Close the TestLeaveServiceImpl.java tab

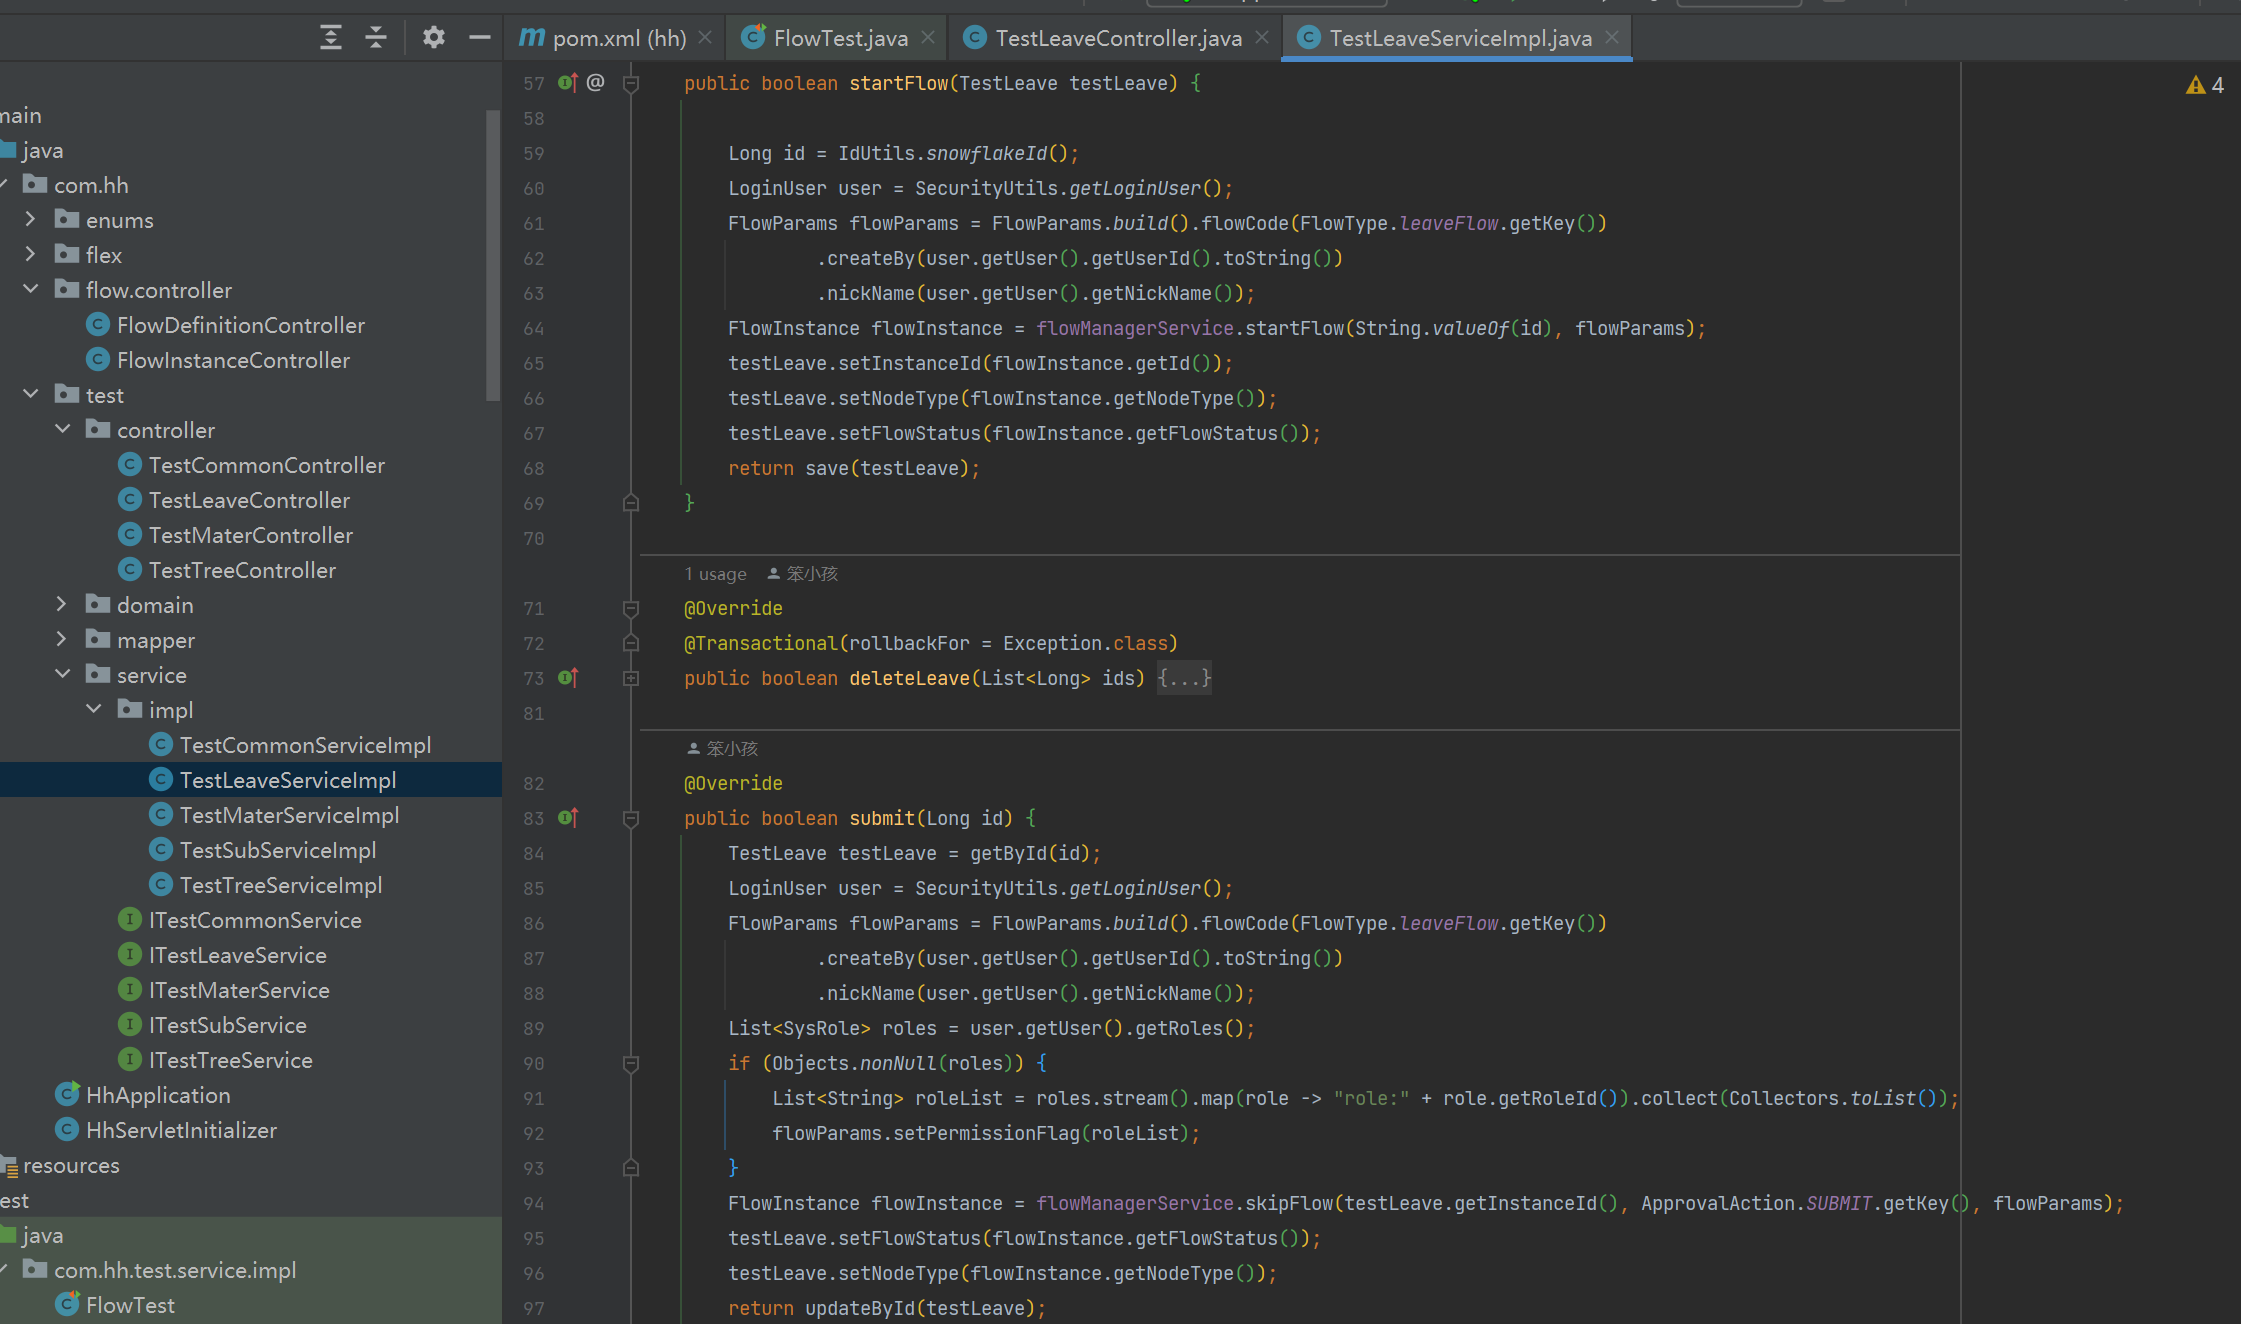point(1612,38)
